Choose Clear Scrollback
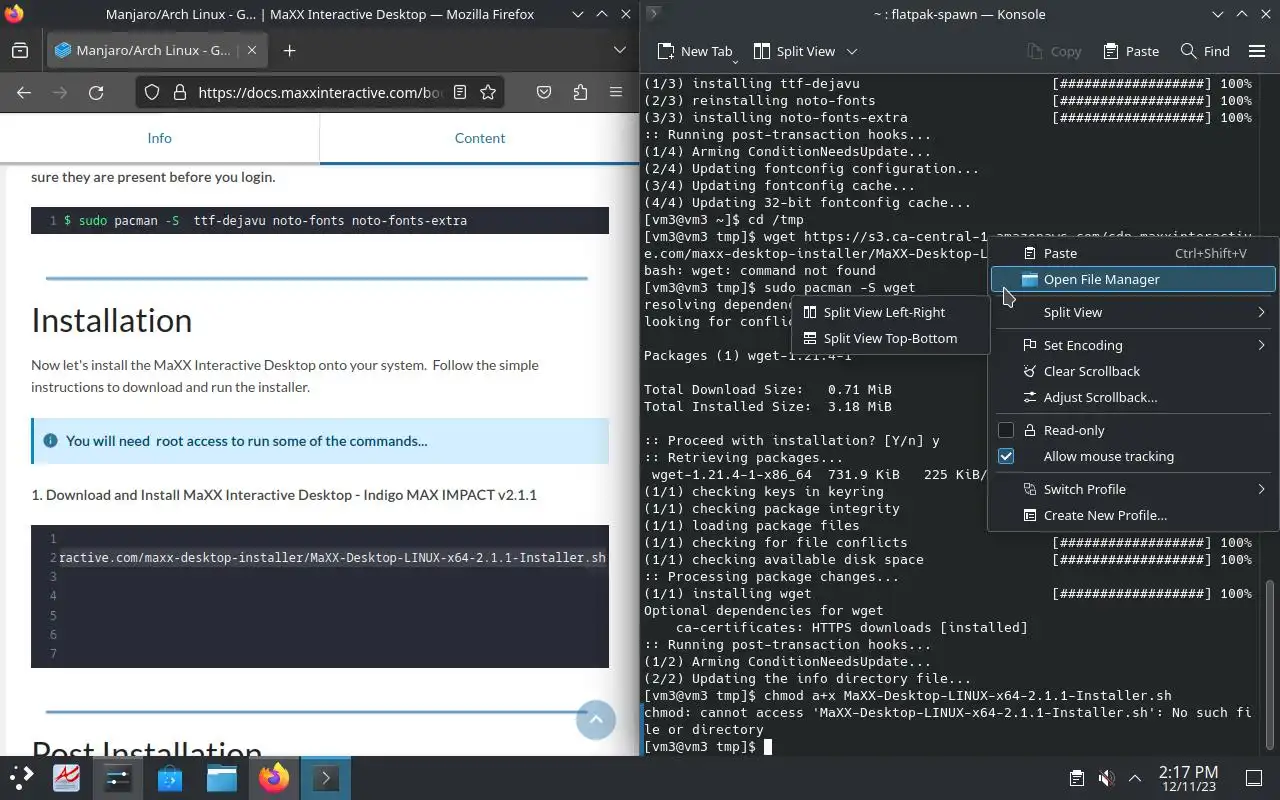The height and width of the screenshot is (800, 1280). [x=1133, y=371]
